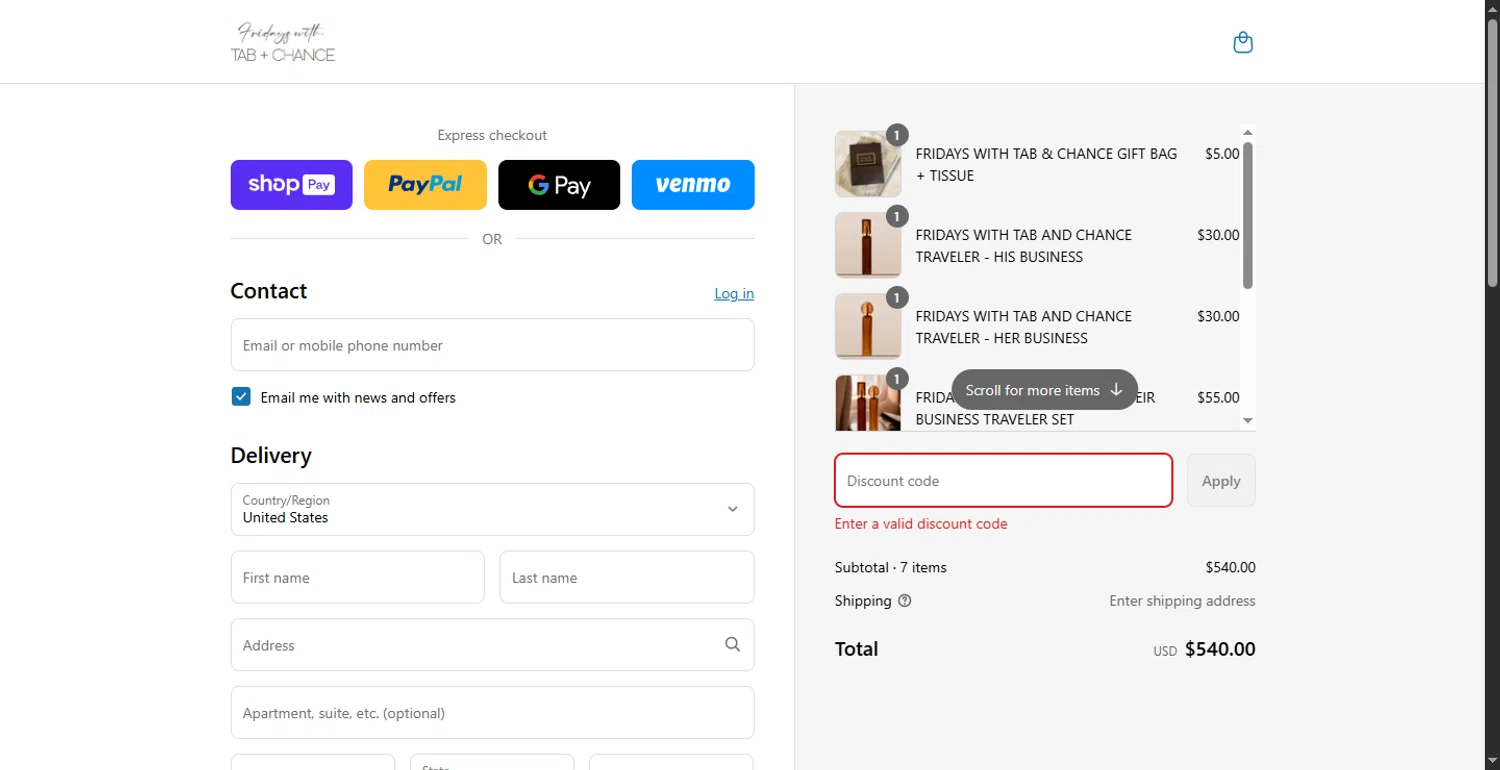Click the Delivery section heading
This screenshot has height=770, width=1500.
click(x=271, y=455)
